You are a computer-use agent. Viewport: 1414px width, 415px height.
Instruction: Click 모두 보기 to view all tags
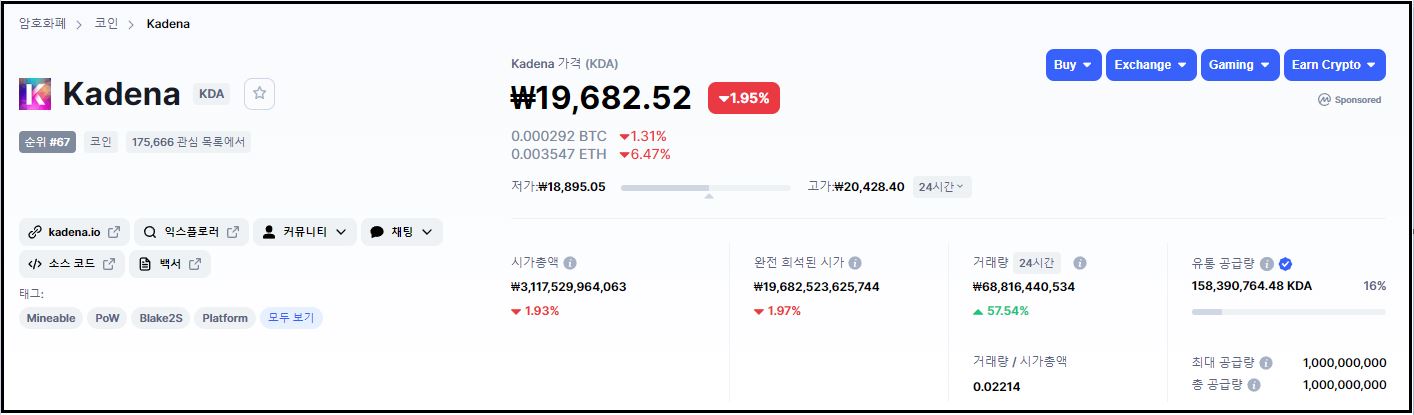[x=291, y=318]
